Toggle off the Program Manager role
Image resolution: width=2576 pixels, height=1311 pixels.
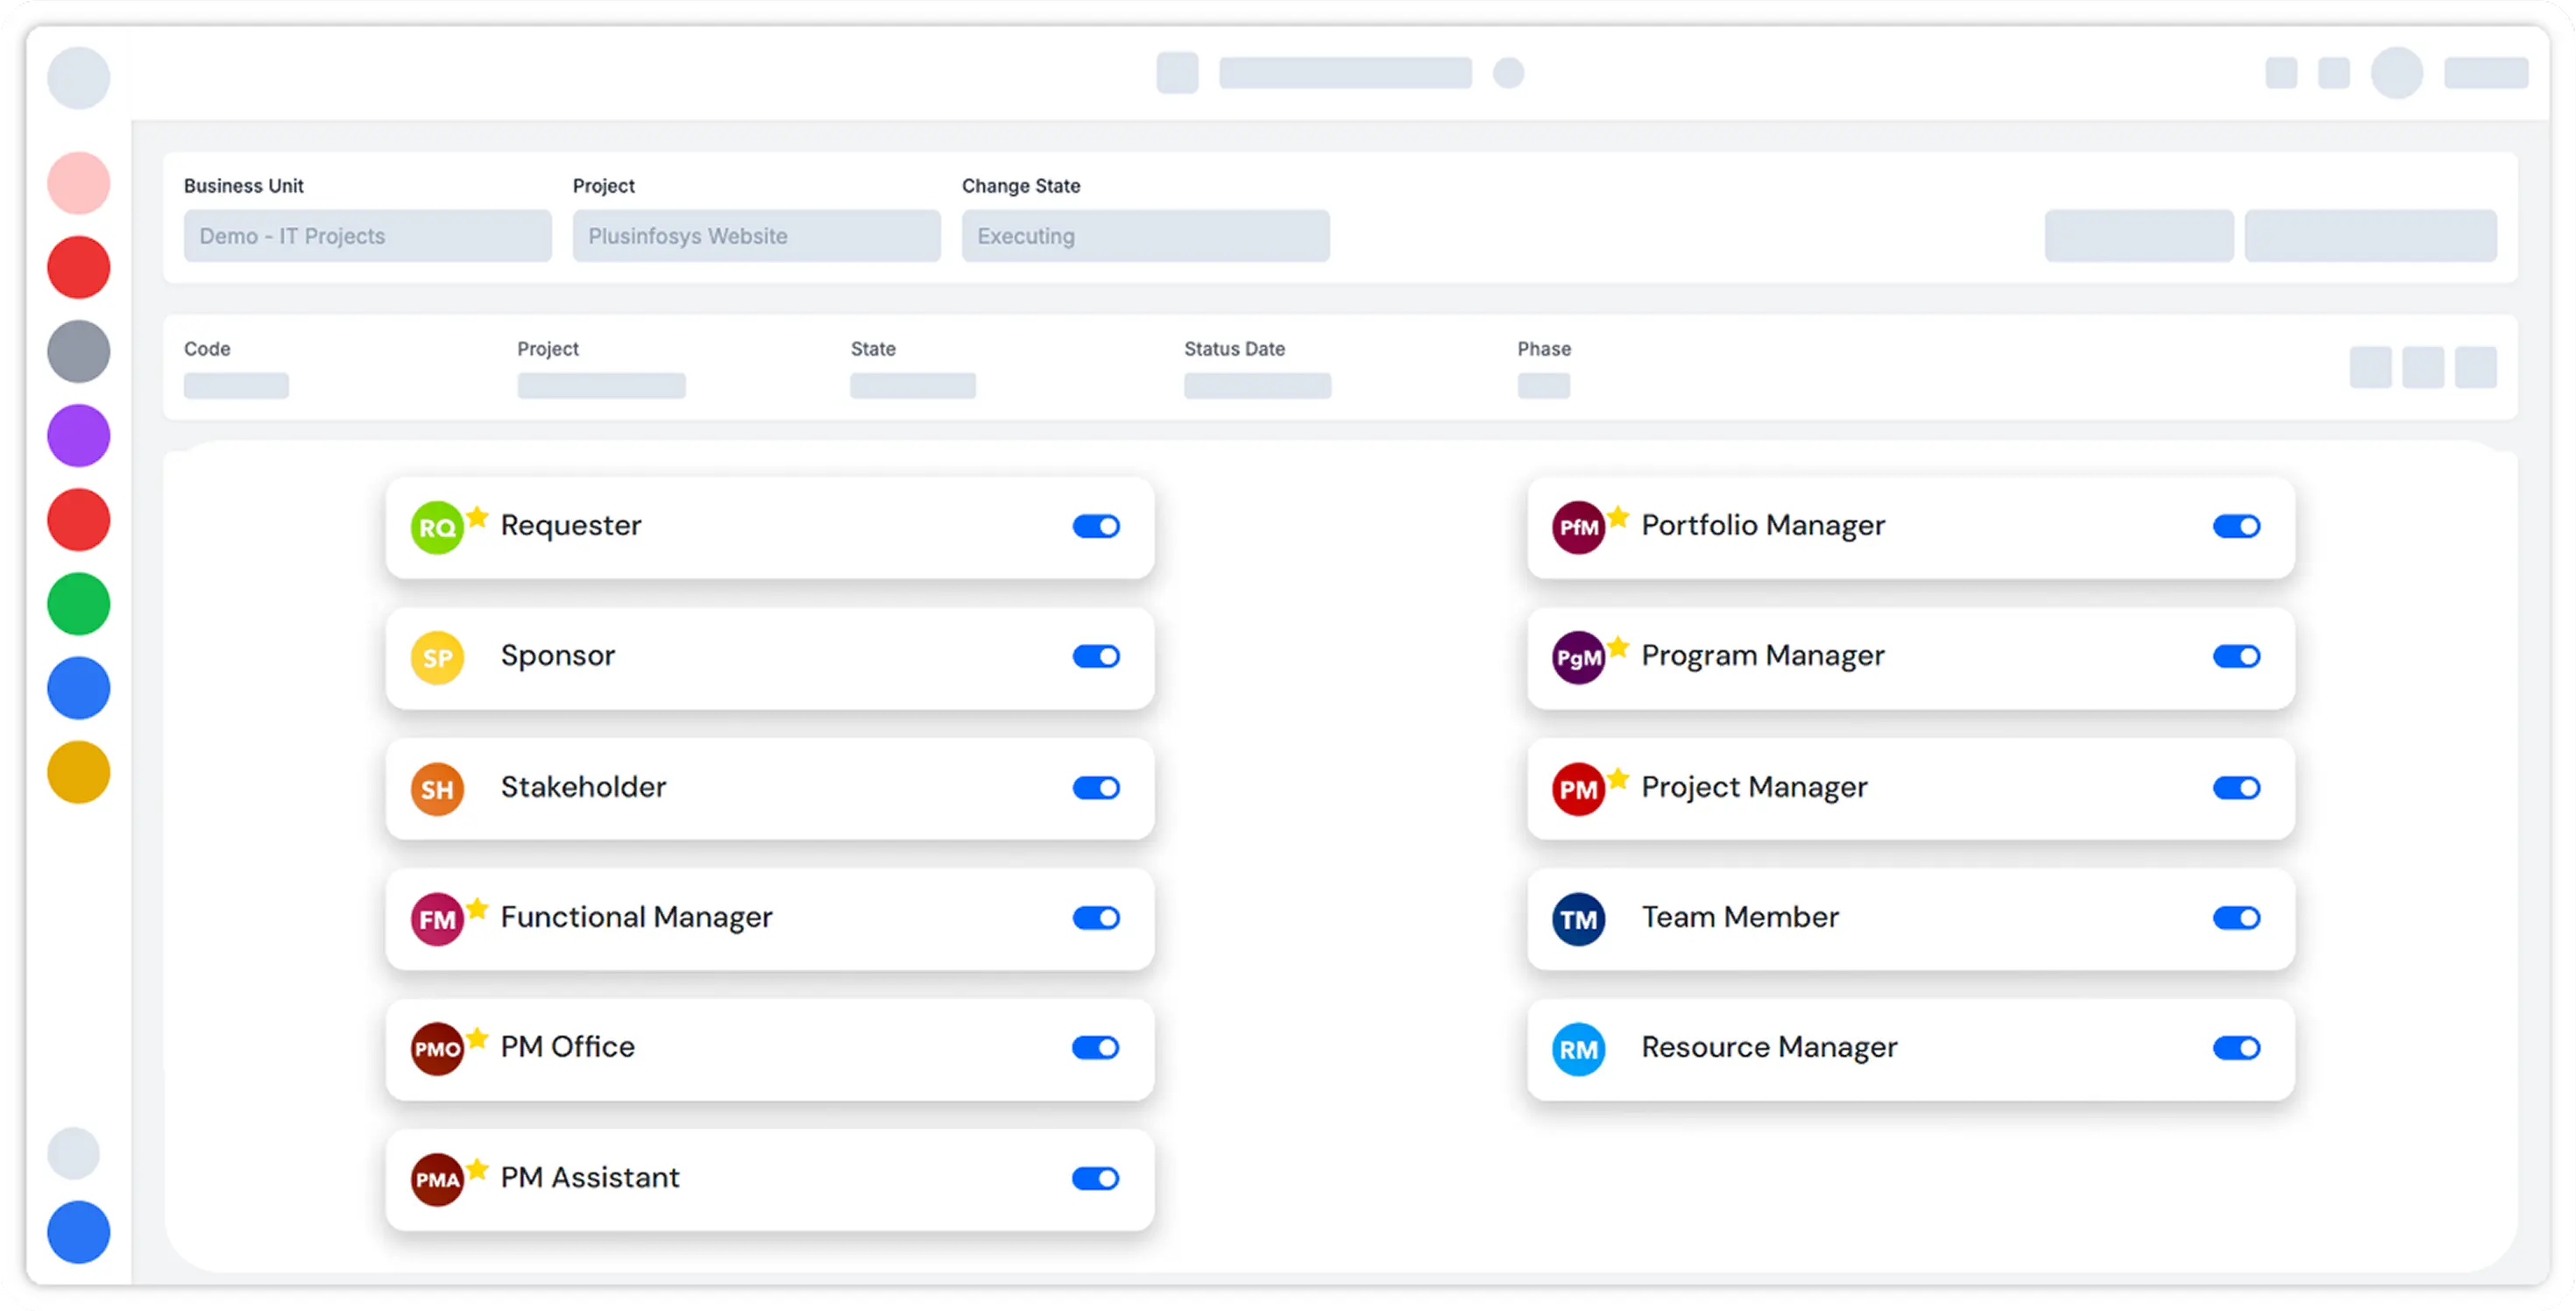(x=2239, y=657)
